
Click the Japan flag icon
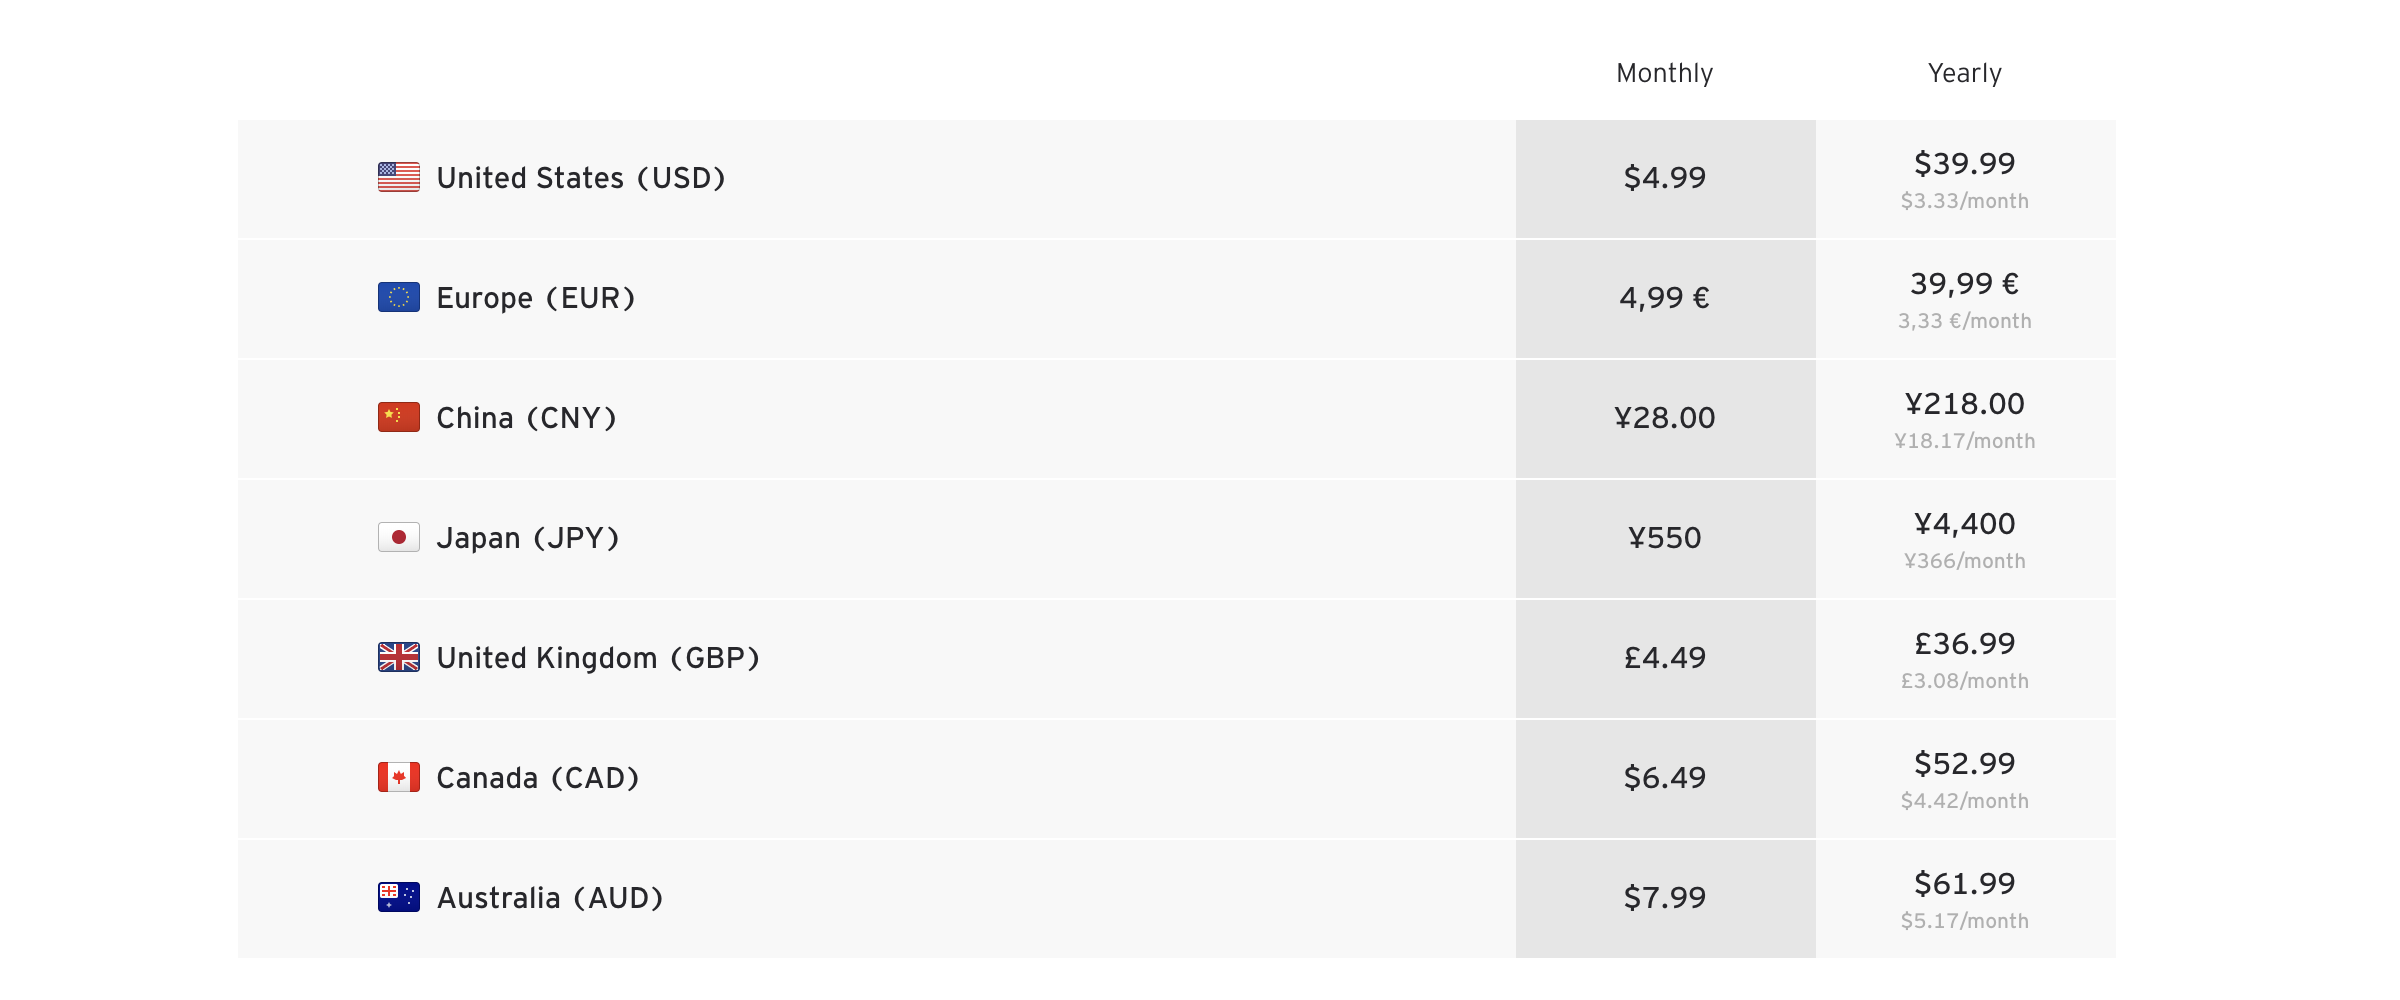point(398,537)
